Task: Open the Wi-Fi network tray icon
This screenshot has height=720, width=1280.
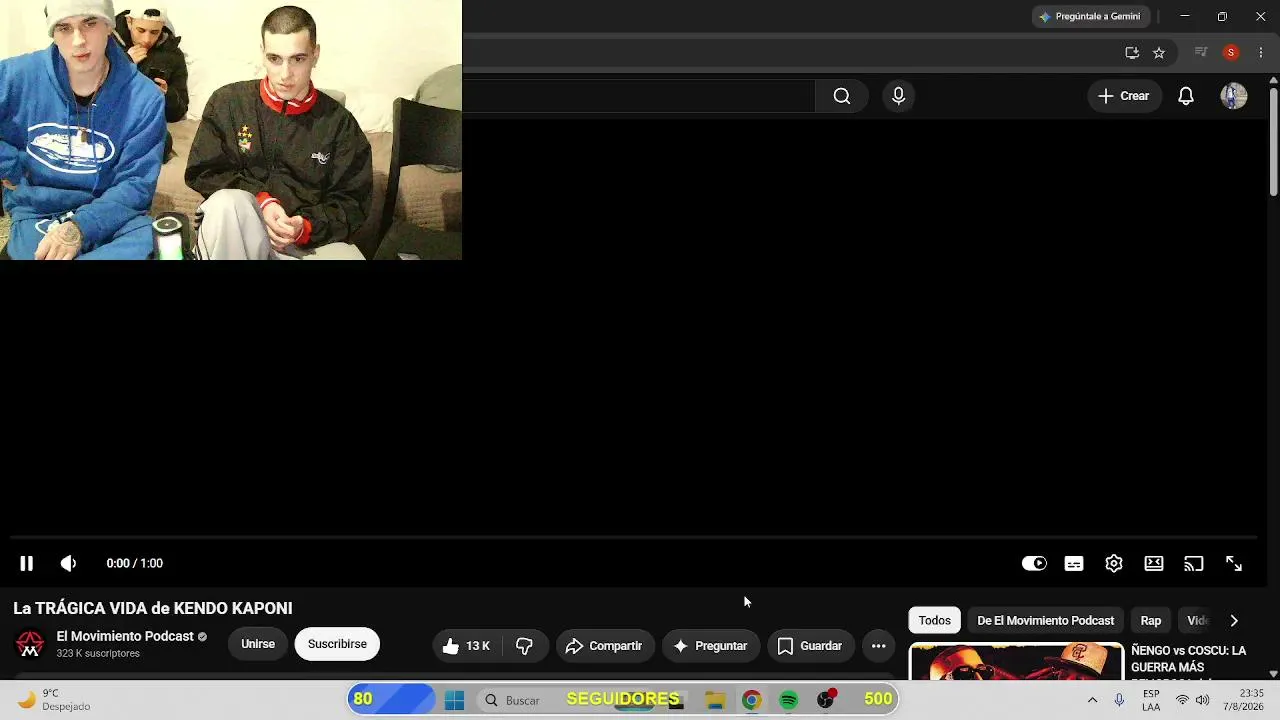Action: point(1182,700)
